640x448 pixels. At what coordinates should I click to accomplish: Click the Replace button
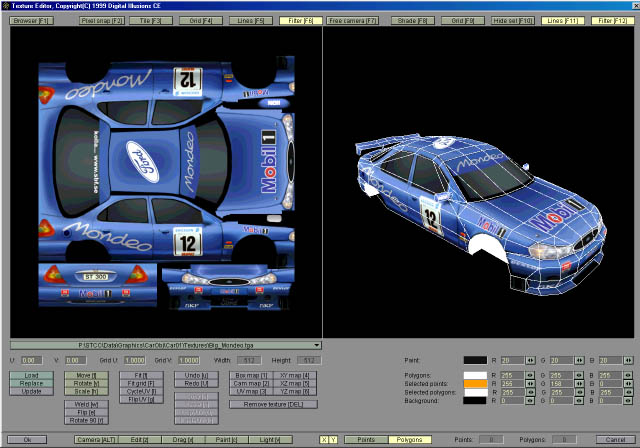31,384
